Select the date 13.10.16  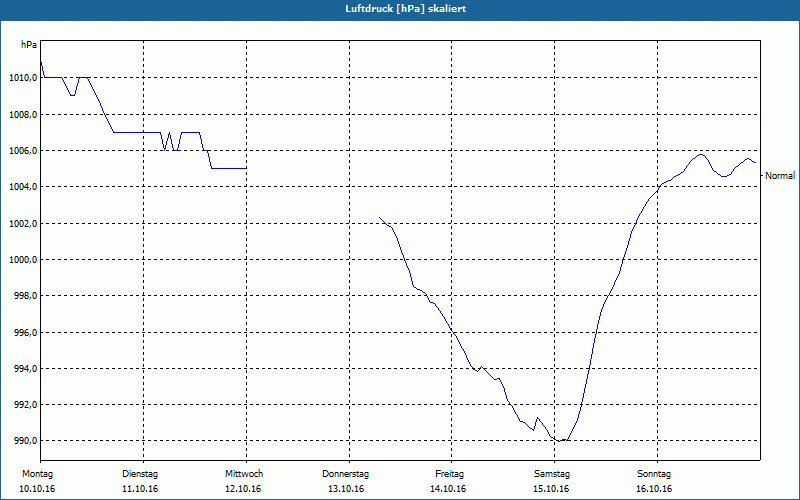(x=346, y=489)
